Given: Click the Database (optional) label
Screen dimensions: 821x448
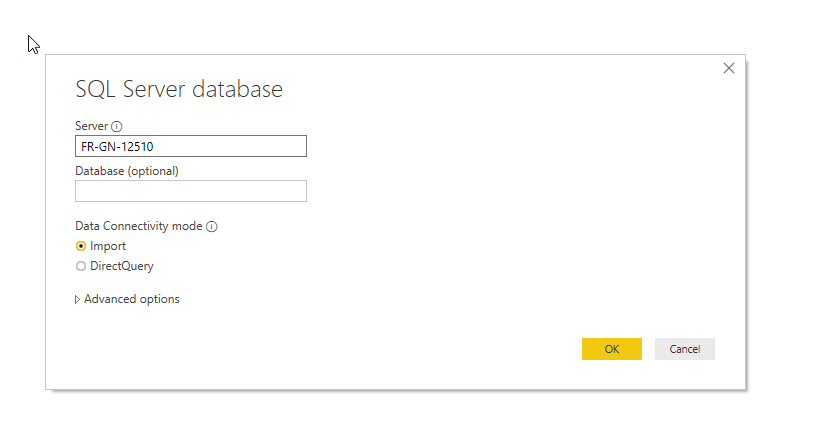Looking at the screenshot, I should coord(126,171).
